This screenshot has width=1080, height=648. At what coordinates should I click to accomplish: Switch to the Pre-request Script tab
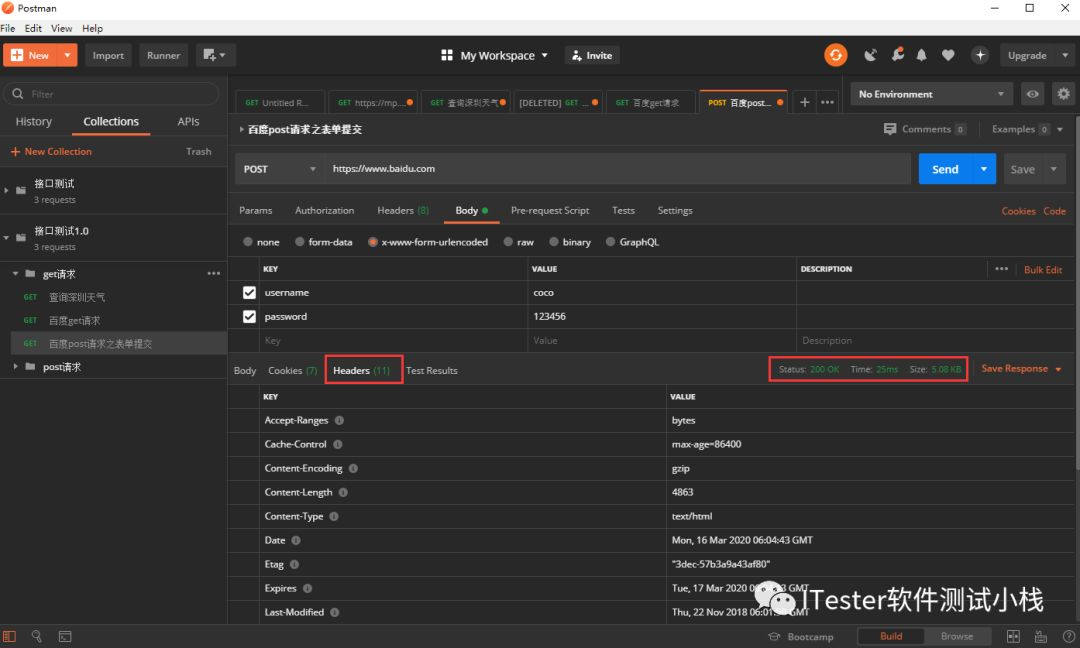[550, 210]
